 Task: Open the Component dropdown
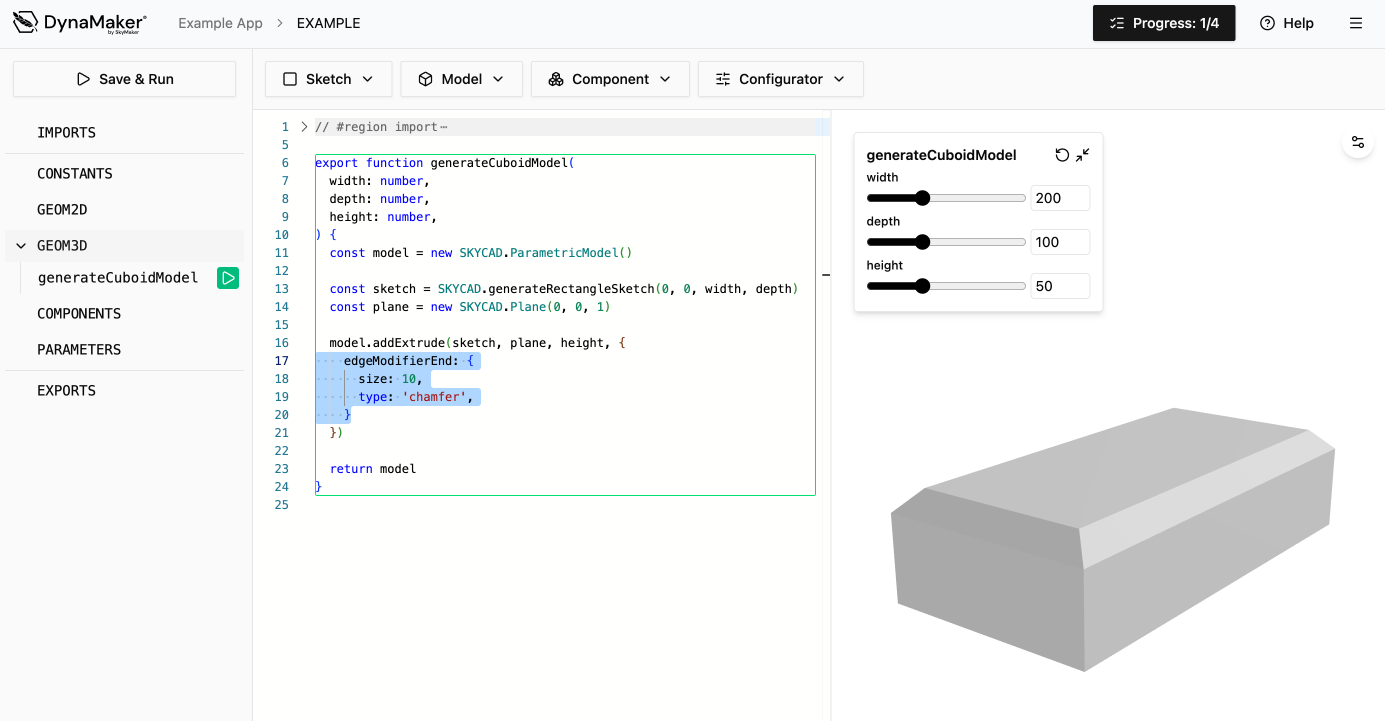click(x=610, y=79)
